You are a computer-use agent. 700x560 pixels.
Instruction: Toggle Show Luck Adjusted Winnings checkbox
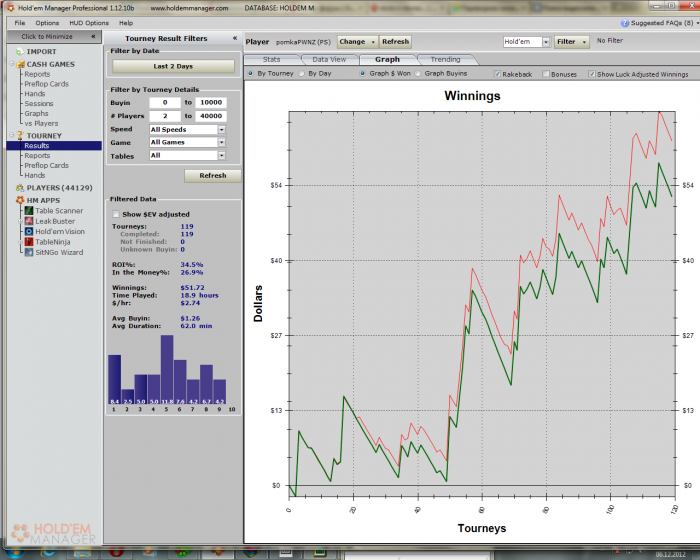pos(592,74)
